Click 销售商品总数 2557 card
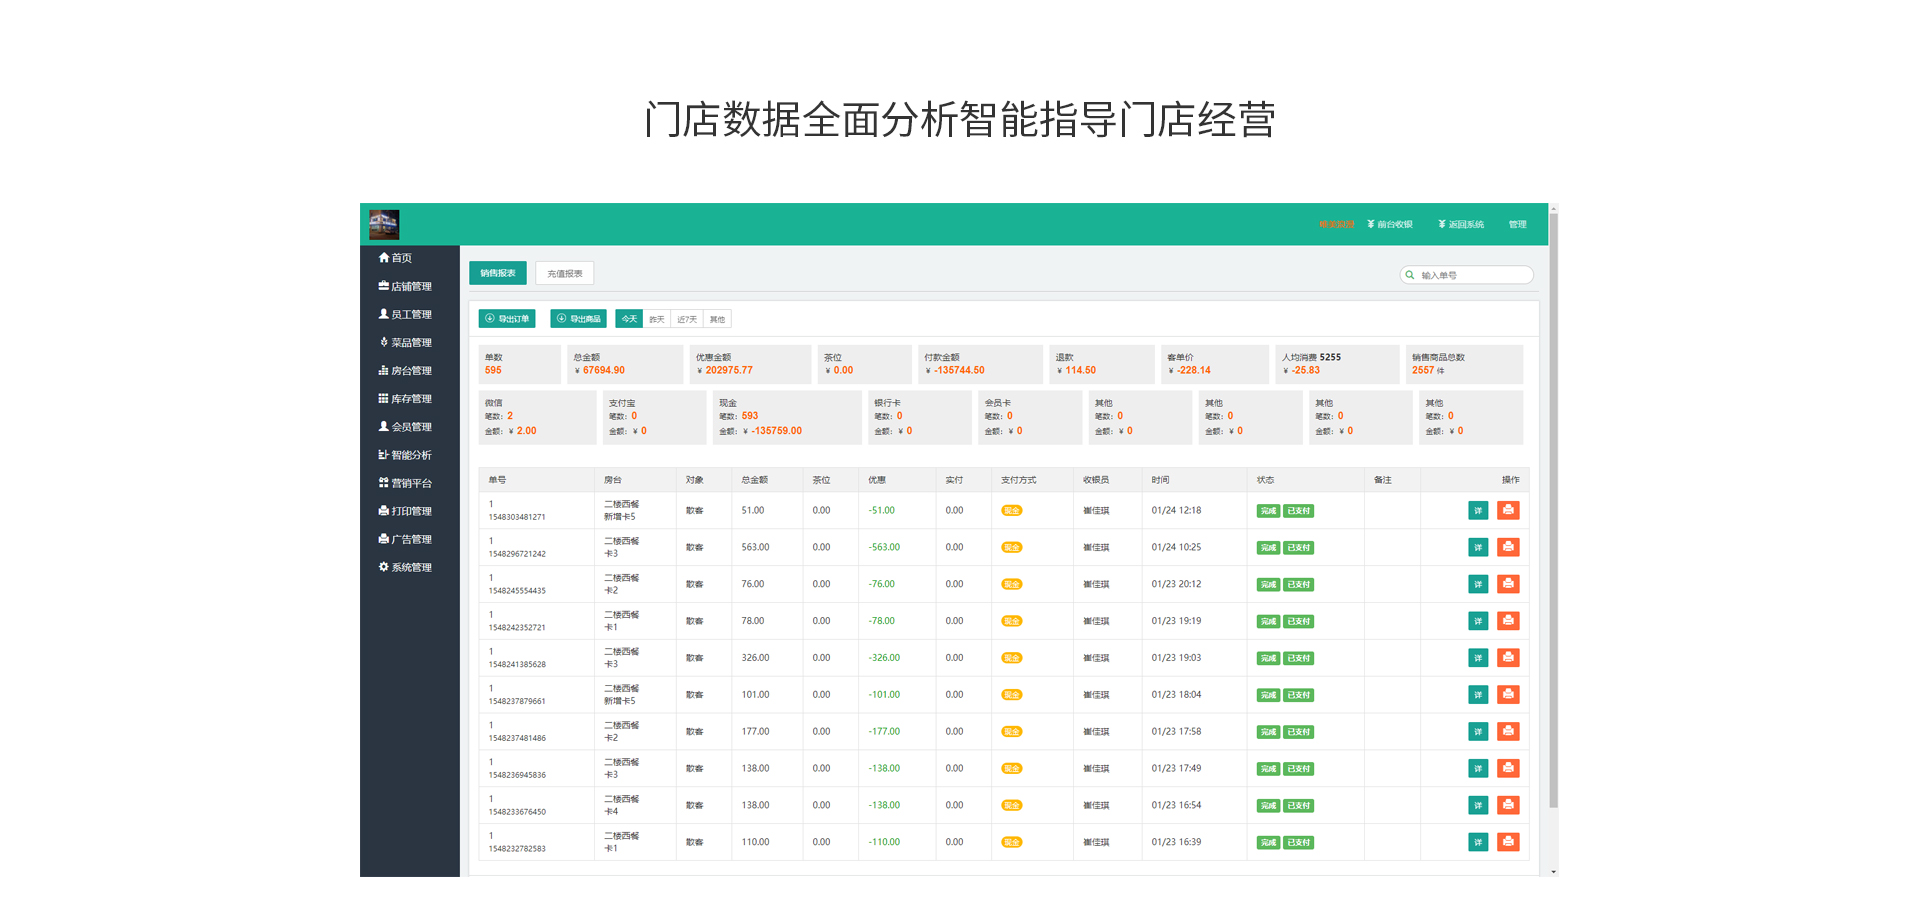This screenshot has width=1920, height=900. 1464,364
